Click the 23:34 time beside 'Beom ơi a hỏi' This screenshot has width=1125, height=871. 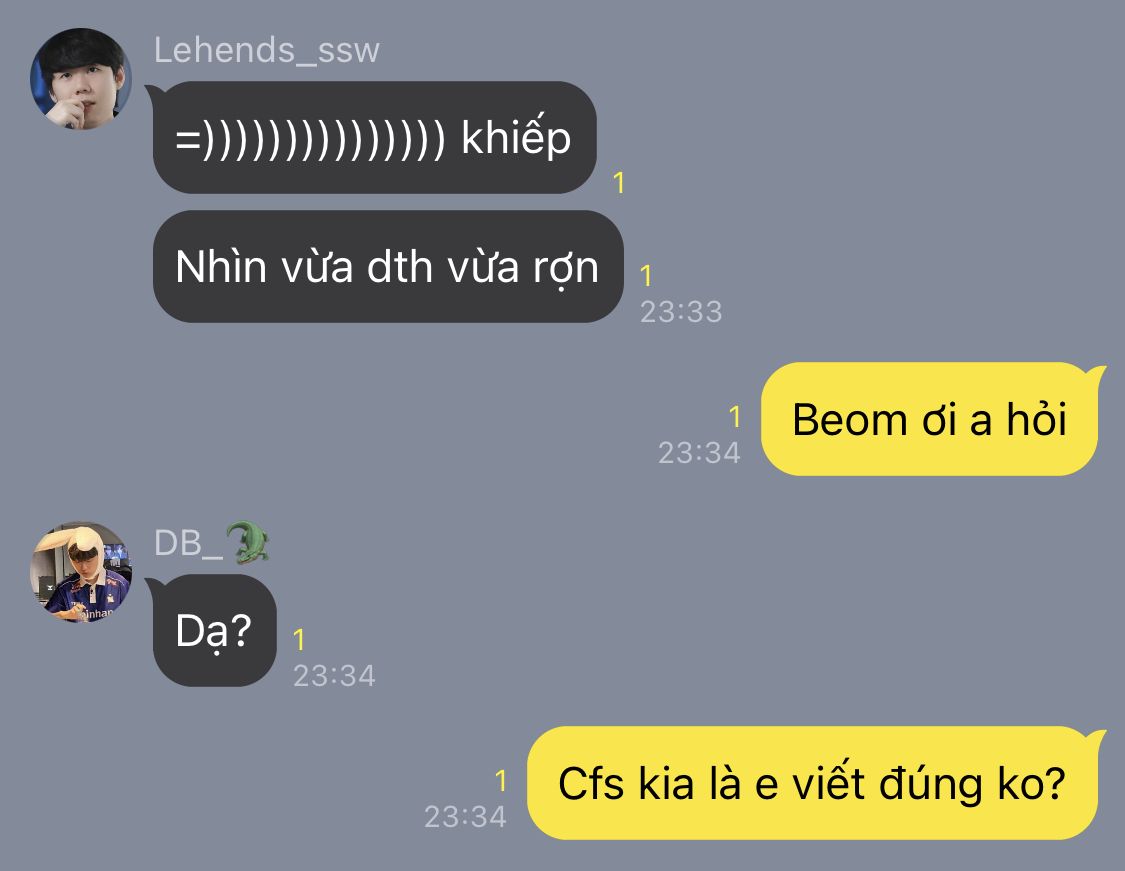699,453
